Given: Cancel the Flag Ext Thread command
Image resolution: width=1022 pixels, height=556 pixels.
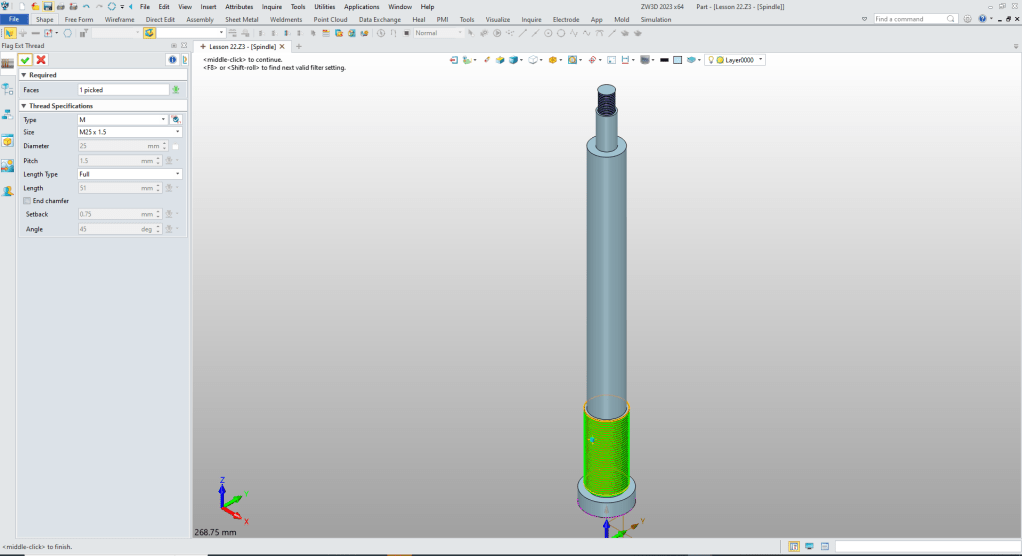Looking at the screenshot, I should click(41, 60).
